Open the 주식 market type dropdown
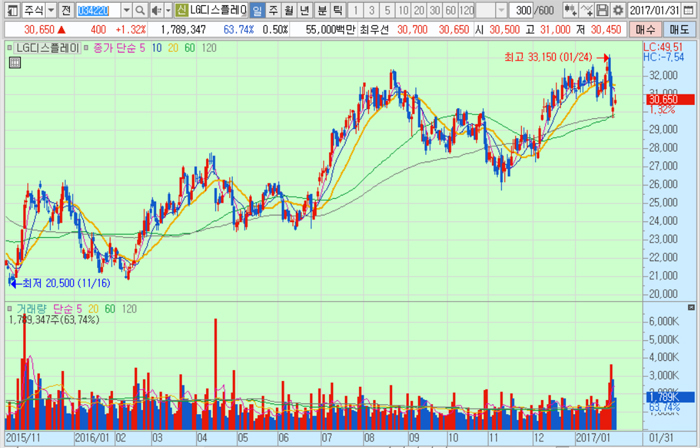Image resolution: width=700 pixels, height=448 pixels. click(x=49, y=10)
